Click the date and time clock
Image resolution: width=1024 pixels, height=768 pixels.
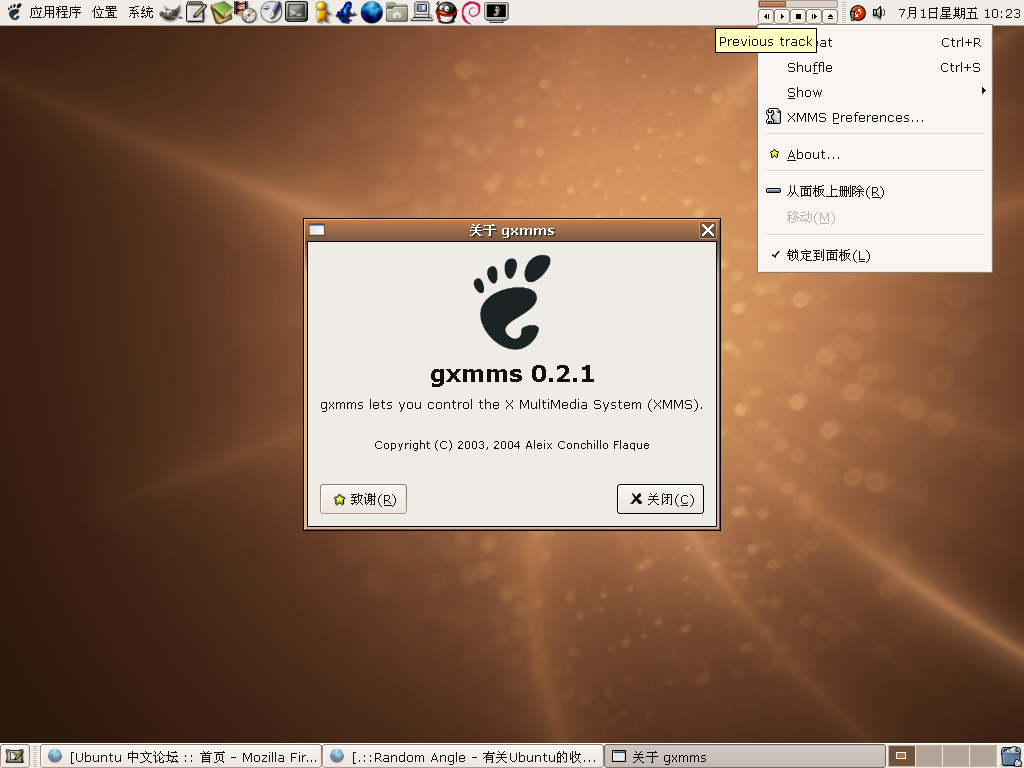coord(959,12)
